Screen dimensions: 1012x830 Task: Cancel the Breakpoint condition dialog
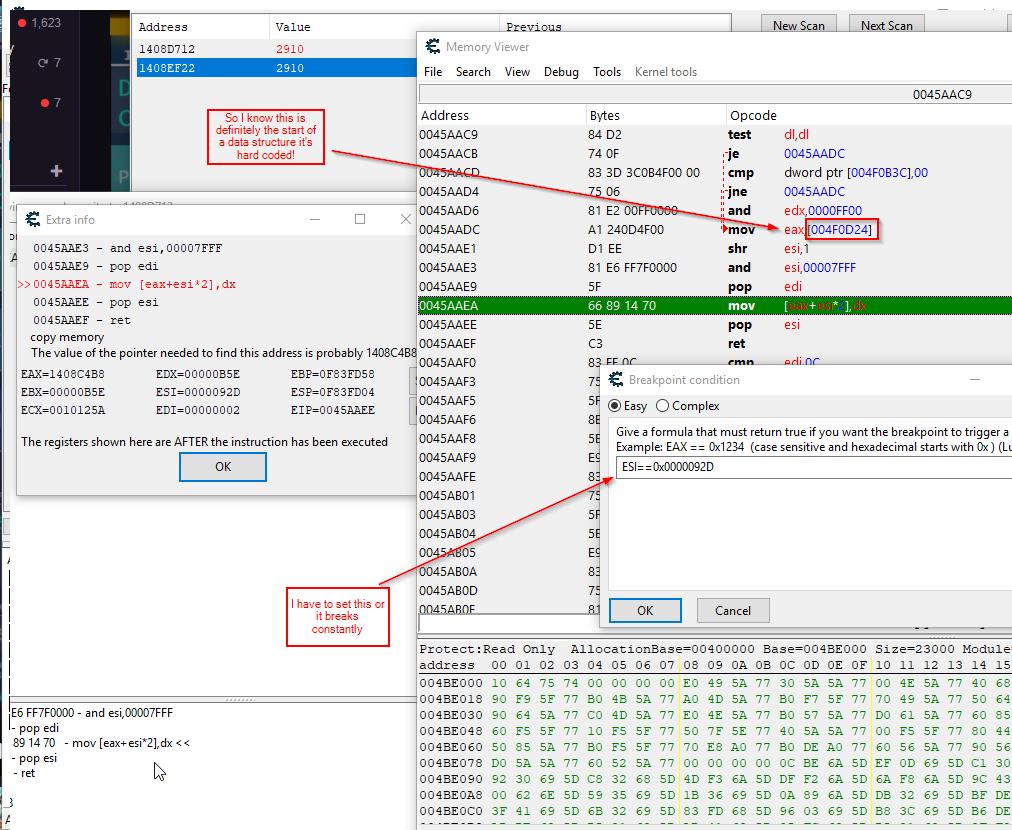pos(733,610)
